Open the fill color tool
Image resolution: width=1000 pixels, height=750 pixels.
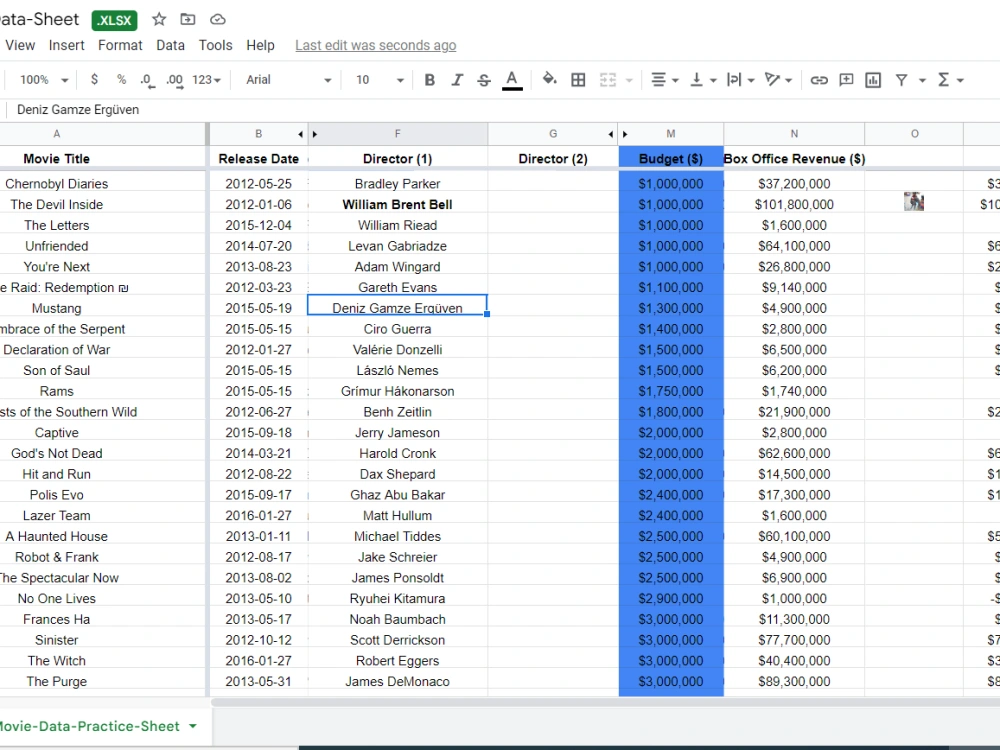[549, 79]
